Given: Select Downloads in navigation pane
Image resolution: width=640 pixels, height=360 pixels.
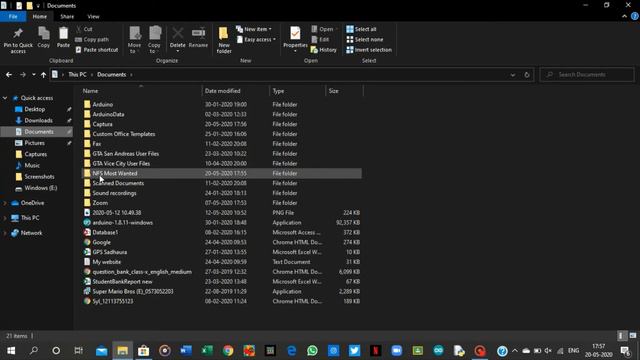Looking at the screenshot, I should tap(38, 120).
